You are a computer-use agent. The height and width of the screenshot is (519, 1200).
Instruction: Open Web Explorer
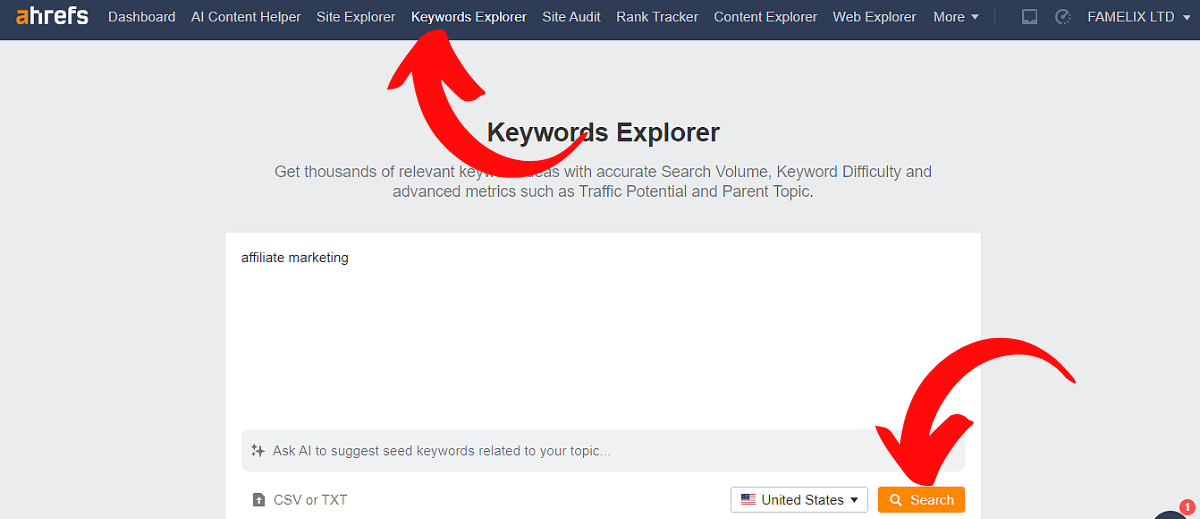click(x=875, y=17)
